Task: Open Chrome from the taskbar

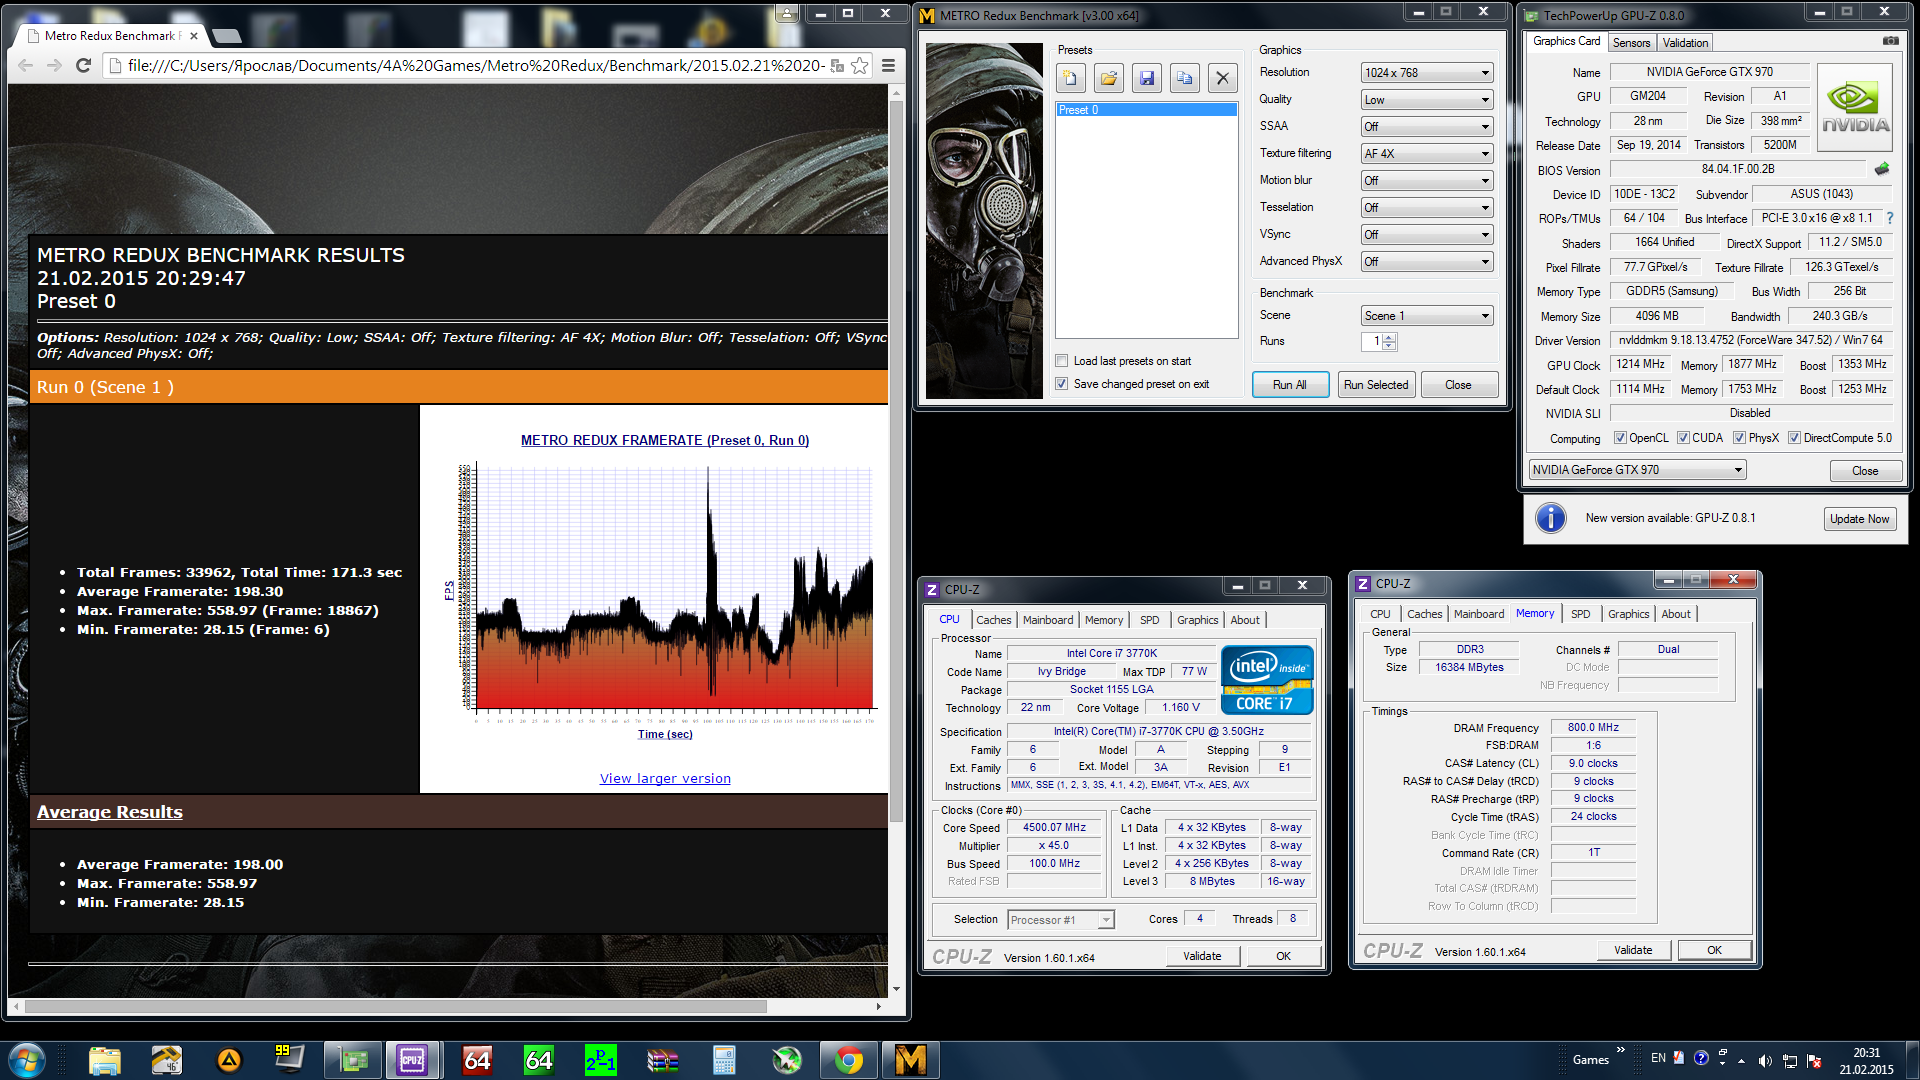Action: (x=849, y=1059)
